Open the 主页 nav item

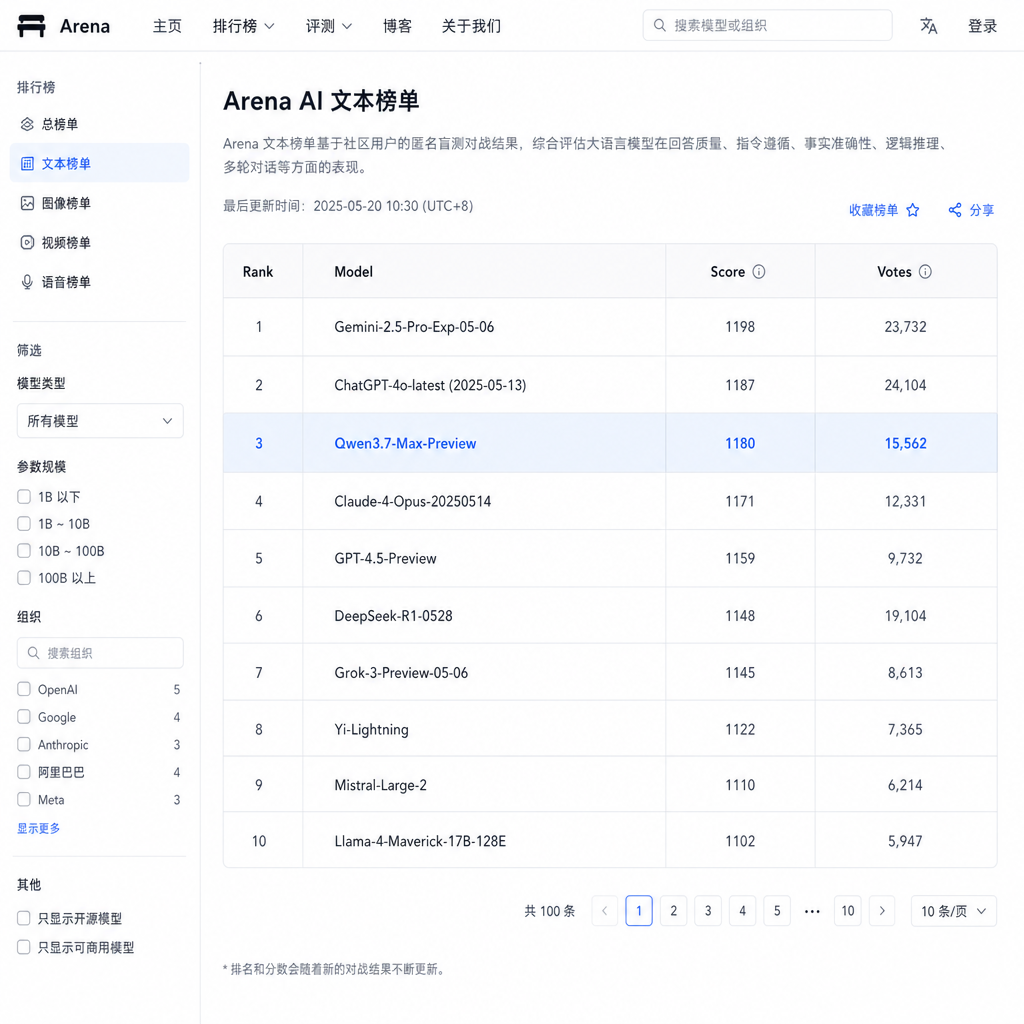pyautogui.click(x=167, y=26)
